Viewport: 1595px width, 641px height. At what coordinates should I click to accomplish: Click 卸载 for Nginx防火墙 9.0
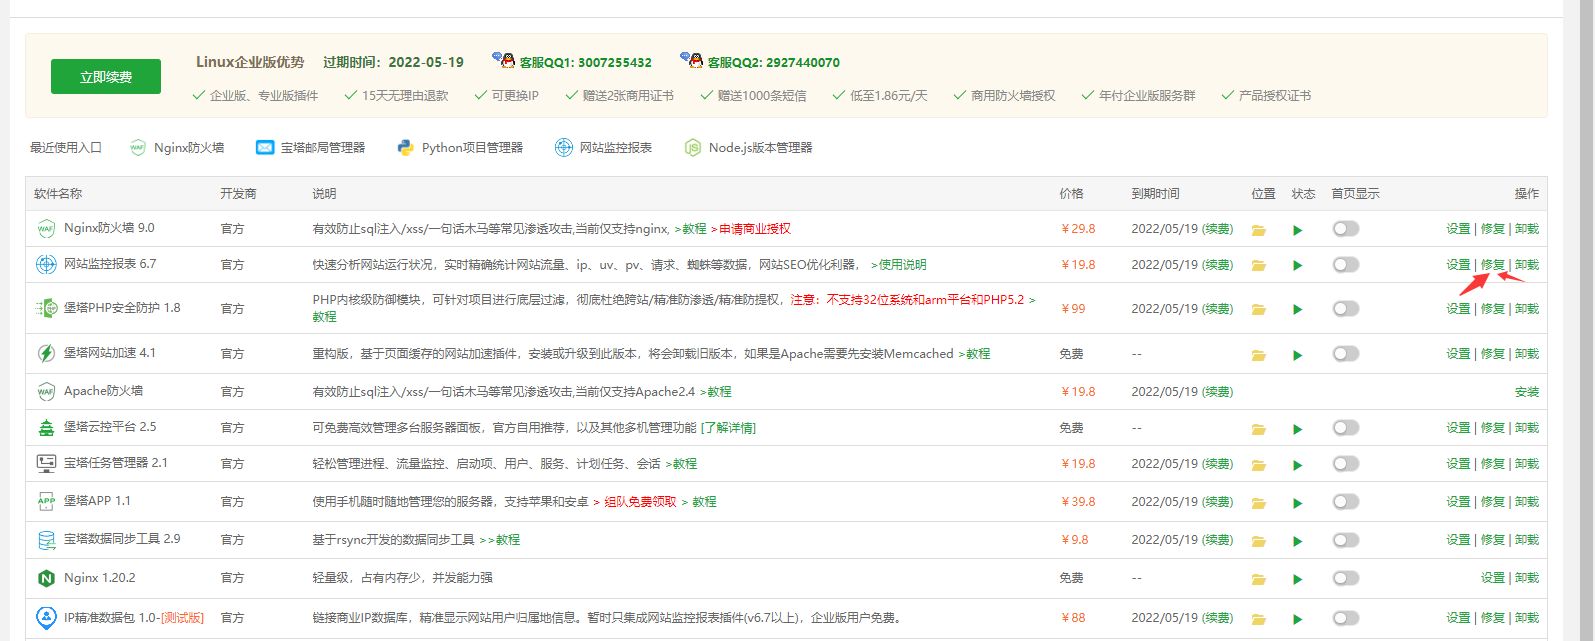point(1527,229)
